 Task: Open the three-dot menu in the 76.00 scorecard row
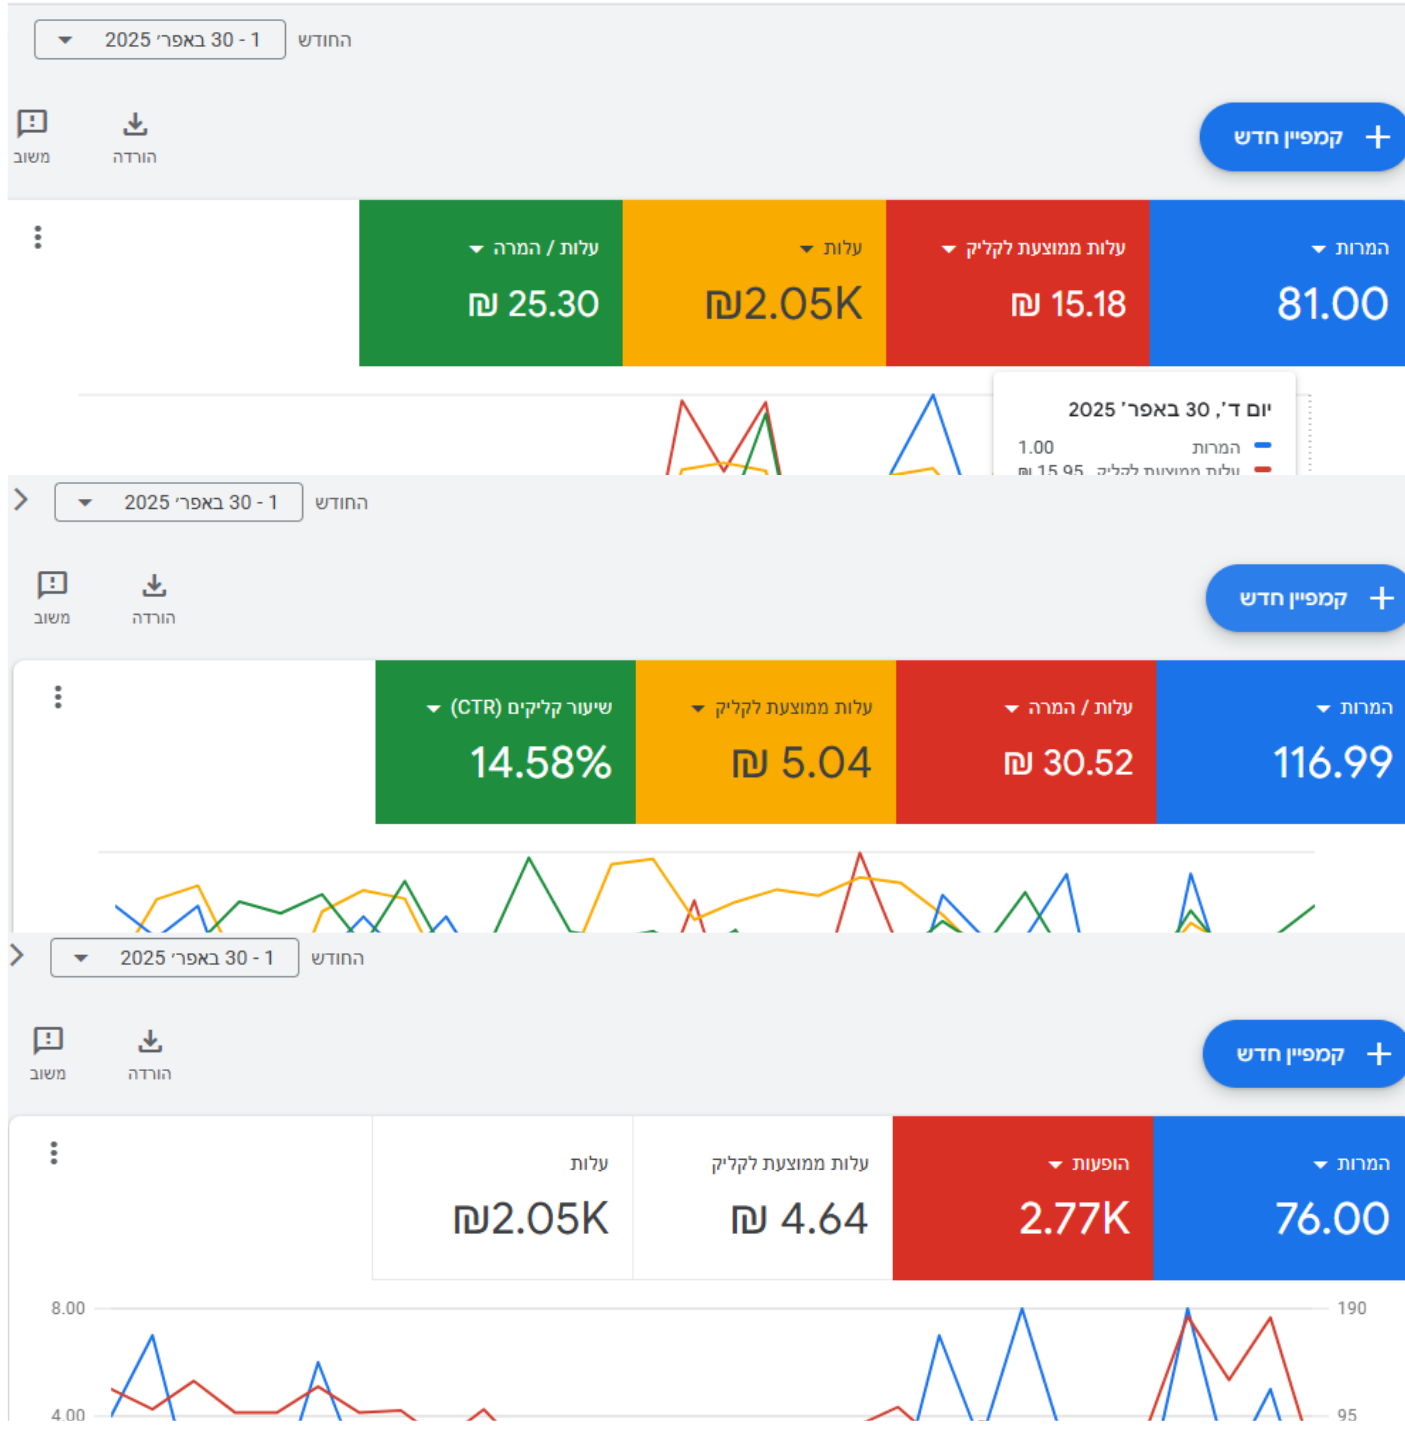point(54,1153)
